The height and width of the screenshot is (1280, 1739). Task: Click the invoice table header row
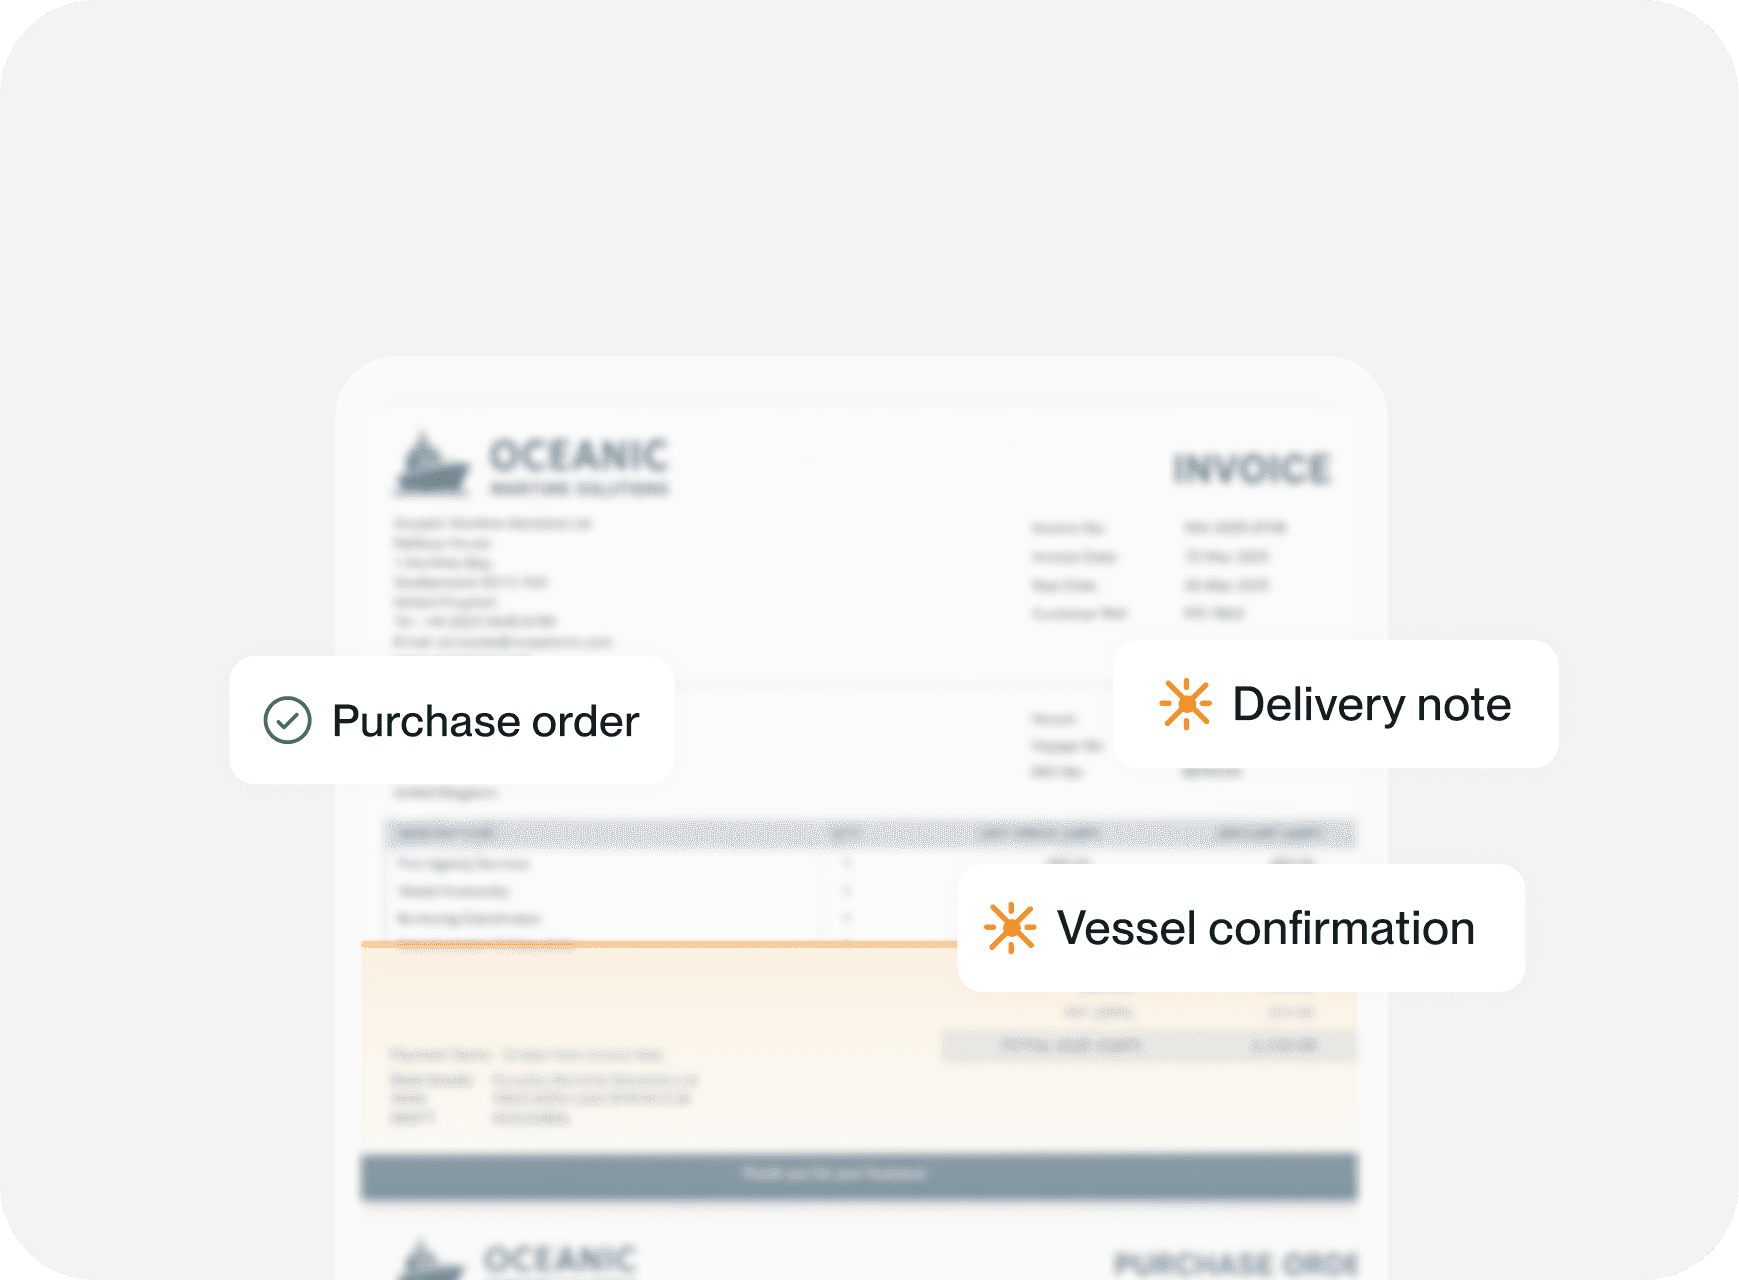tap(870, 833)
